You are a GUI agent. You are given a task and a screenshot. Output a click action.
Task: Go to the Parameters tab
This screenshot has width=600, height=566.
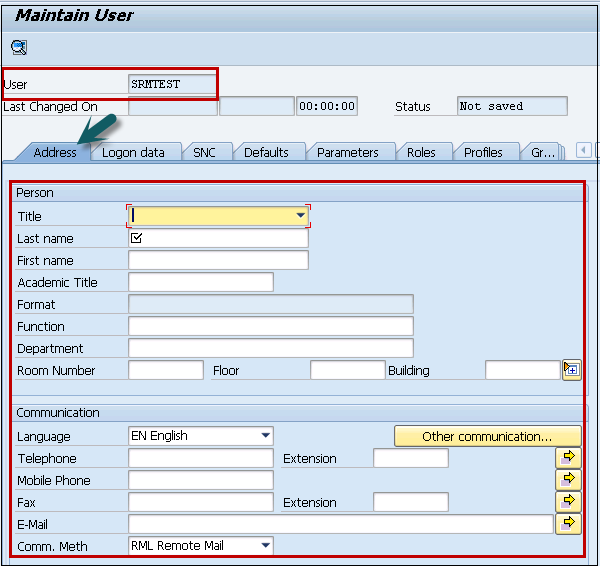(x=347, y=152)
